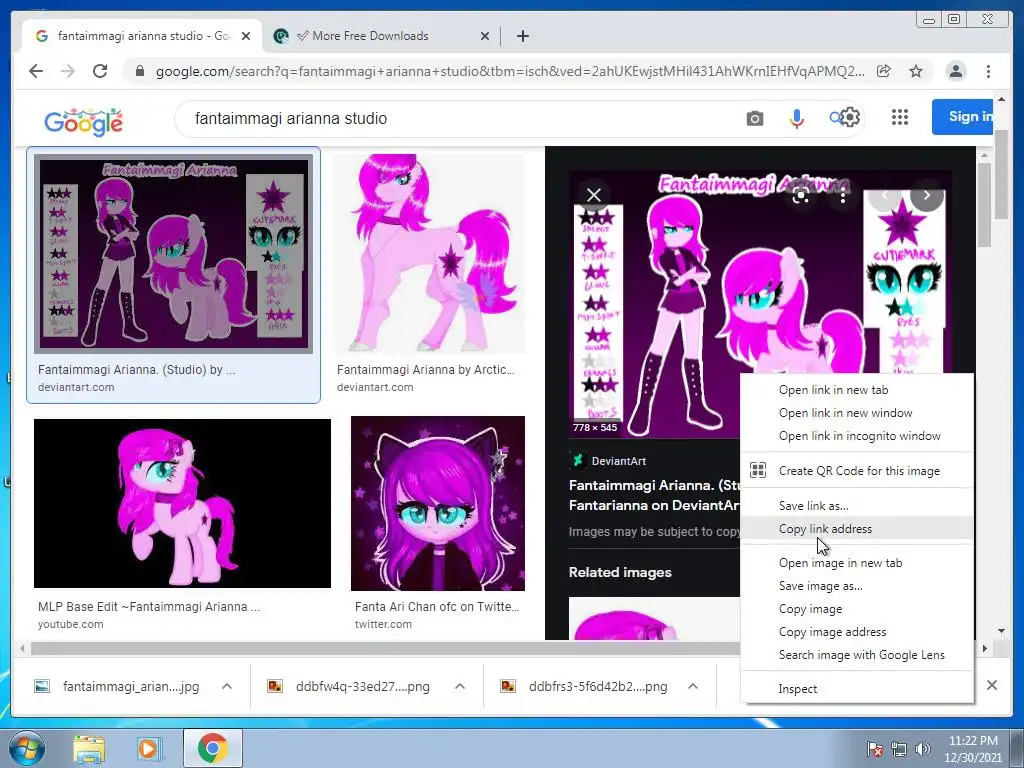Click the network tray icon
This screenshot has width=1024, height=768.
click(899, 749)
